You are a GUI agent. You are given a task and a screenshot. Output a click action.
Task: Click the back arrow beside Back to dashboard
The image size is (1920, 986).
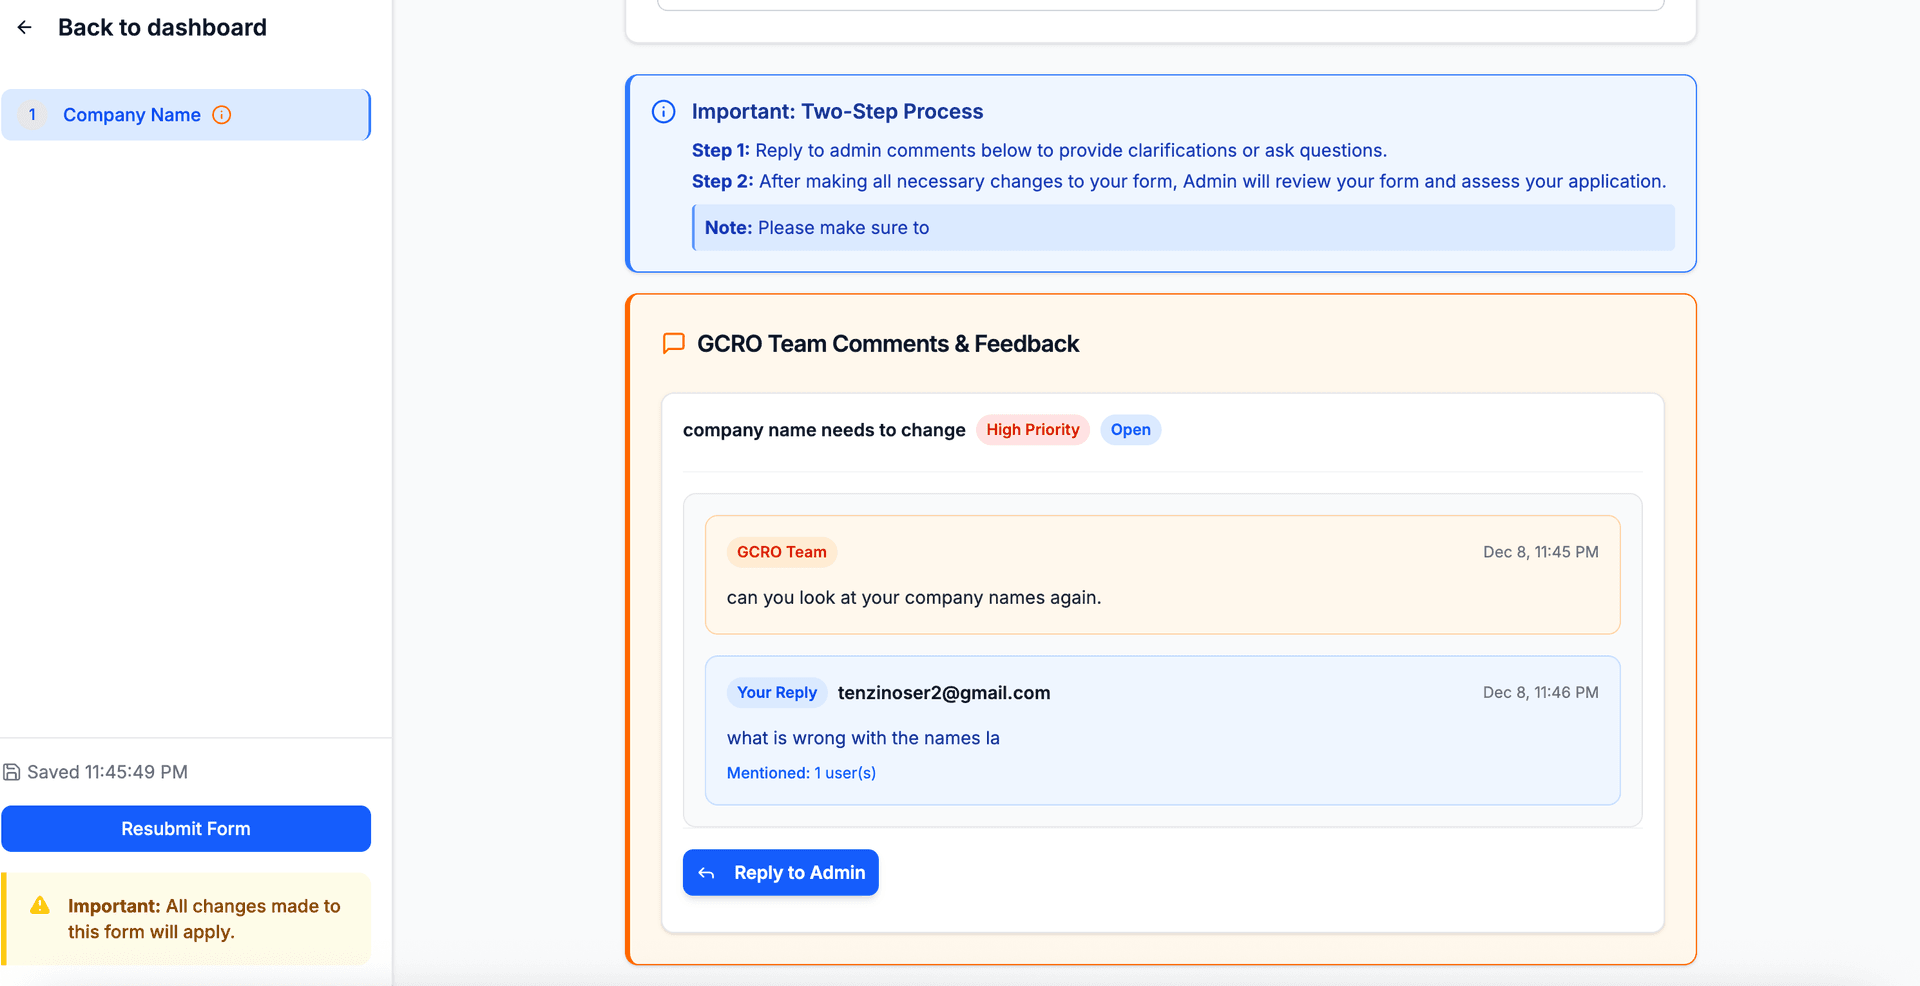[x=24, y=27]
